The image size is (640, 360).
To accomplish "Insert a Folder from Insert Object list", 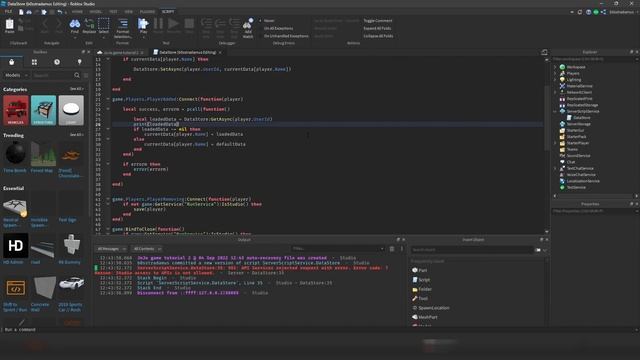I will coord(422,289).
